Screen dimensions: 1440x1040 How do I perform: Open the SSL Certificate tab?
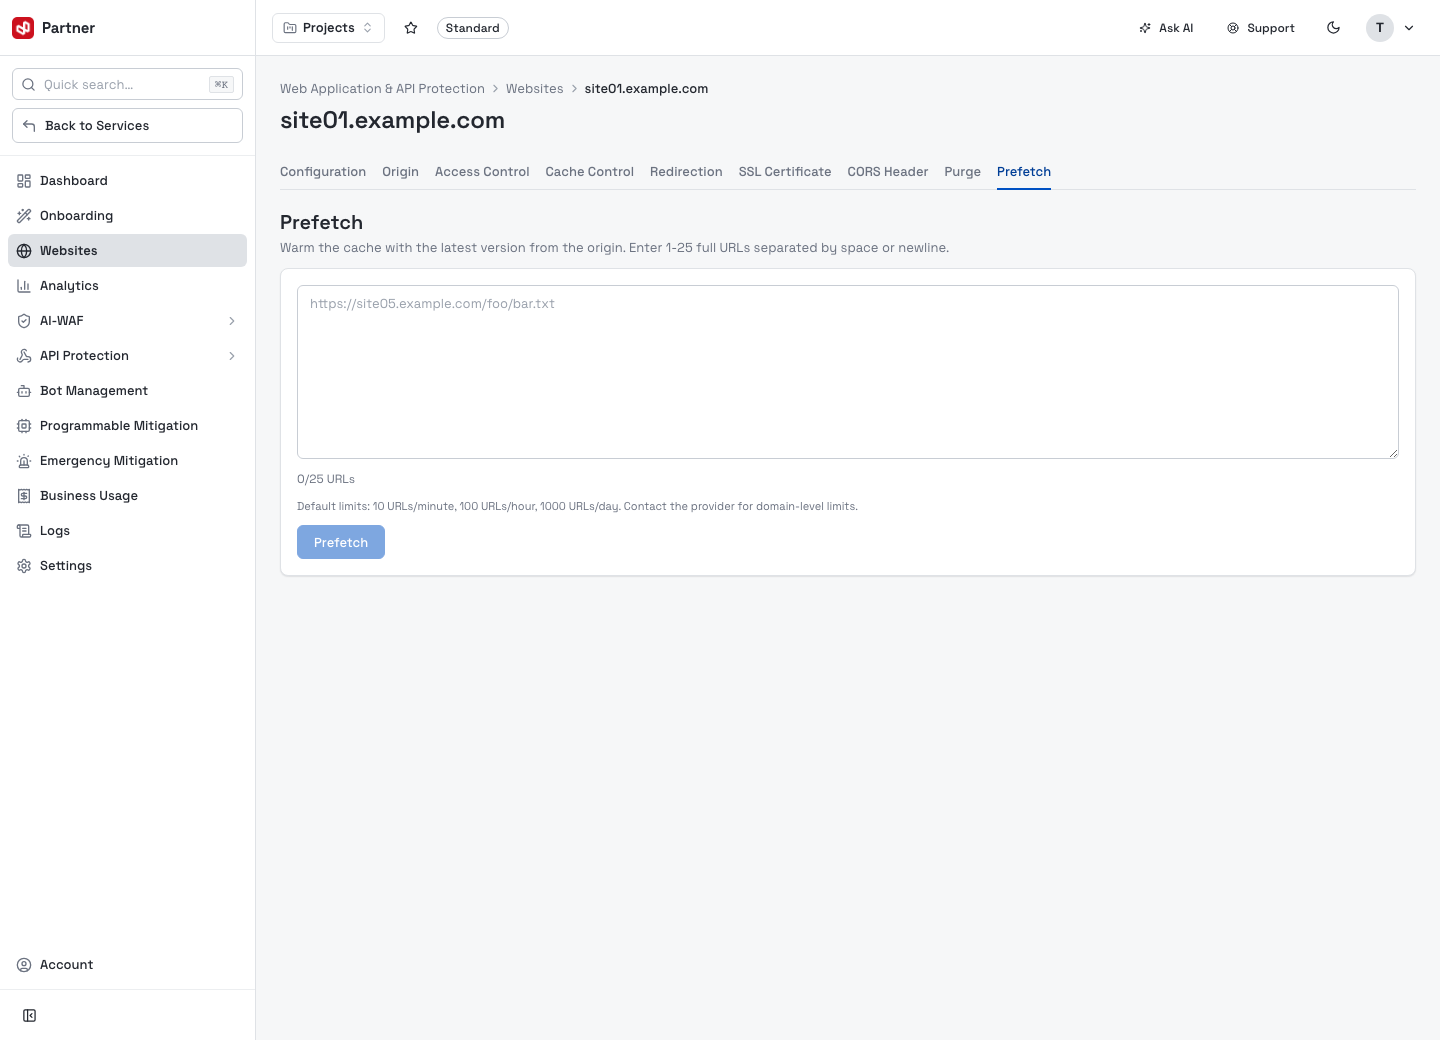click(785, 172)
